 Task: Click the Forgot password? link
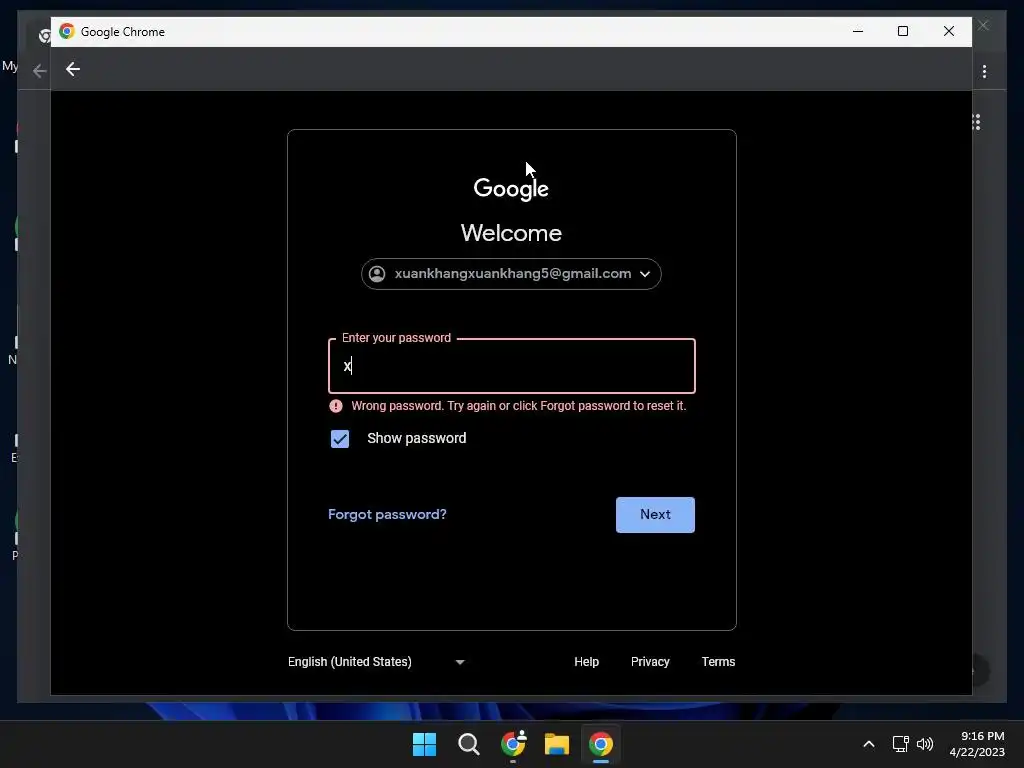pos(387,515)
